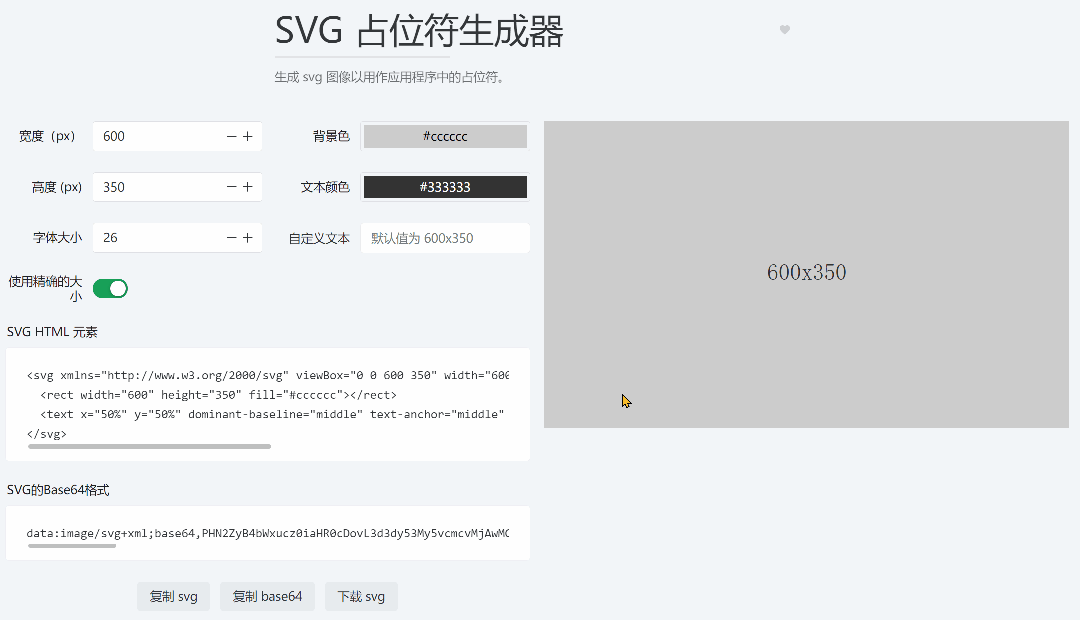Click the Base64 output scrollbar
This screenshot has width=1080, height=620.
click(71, 545)
